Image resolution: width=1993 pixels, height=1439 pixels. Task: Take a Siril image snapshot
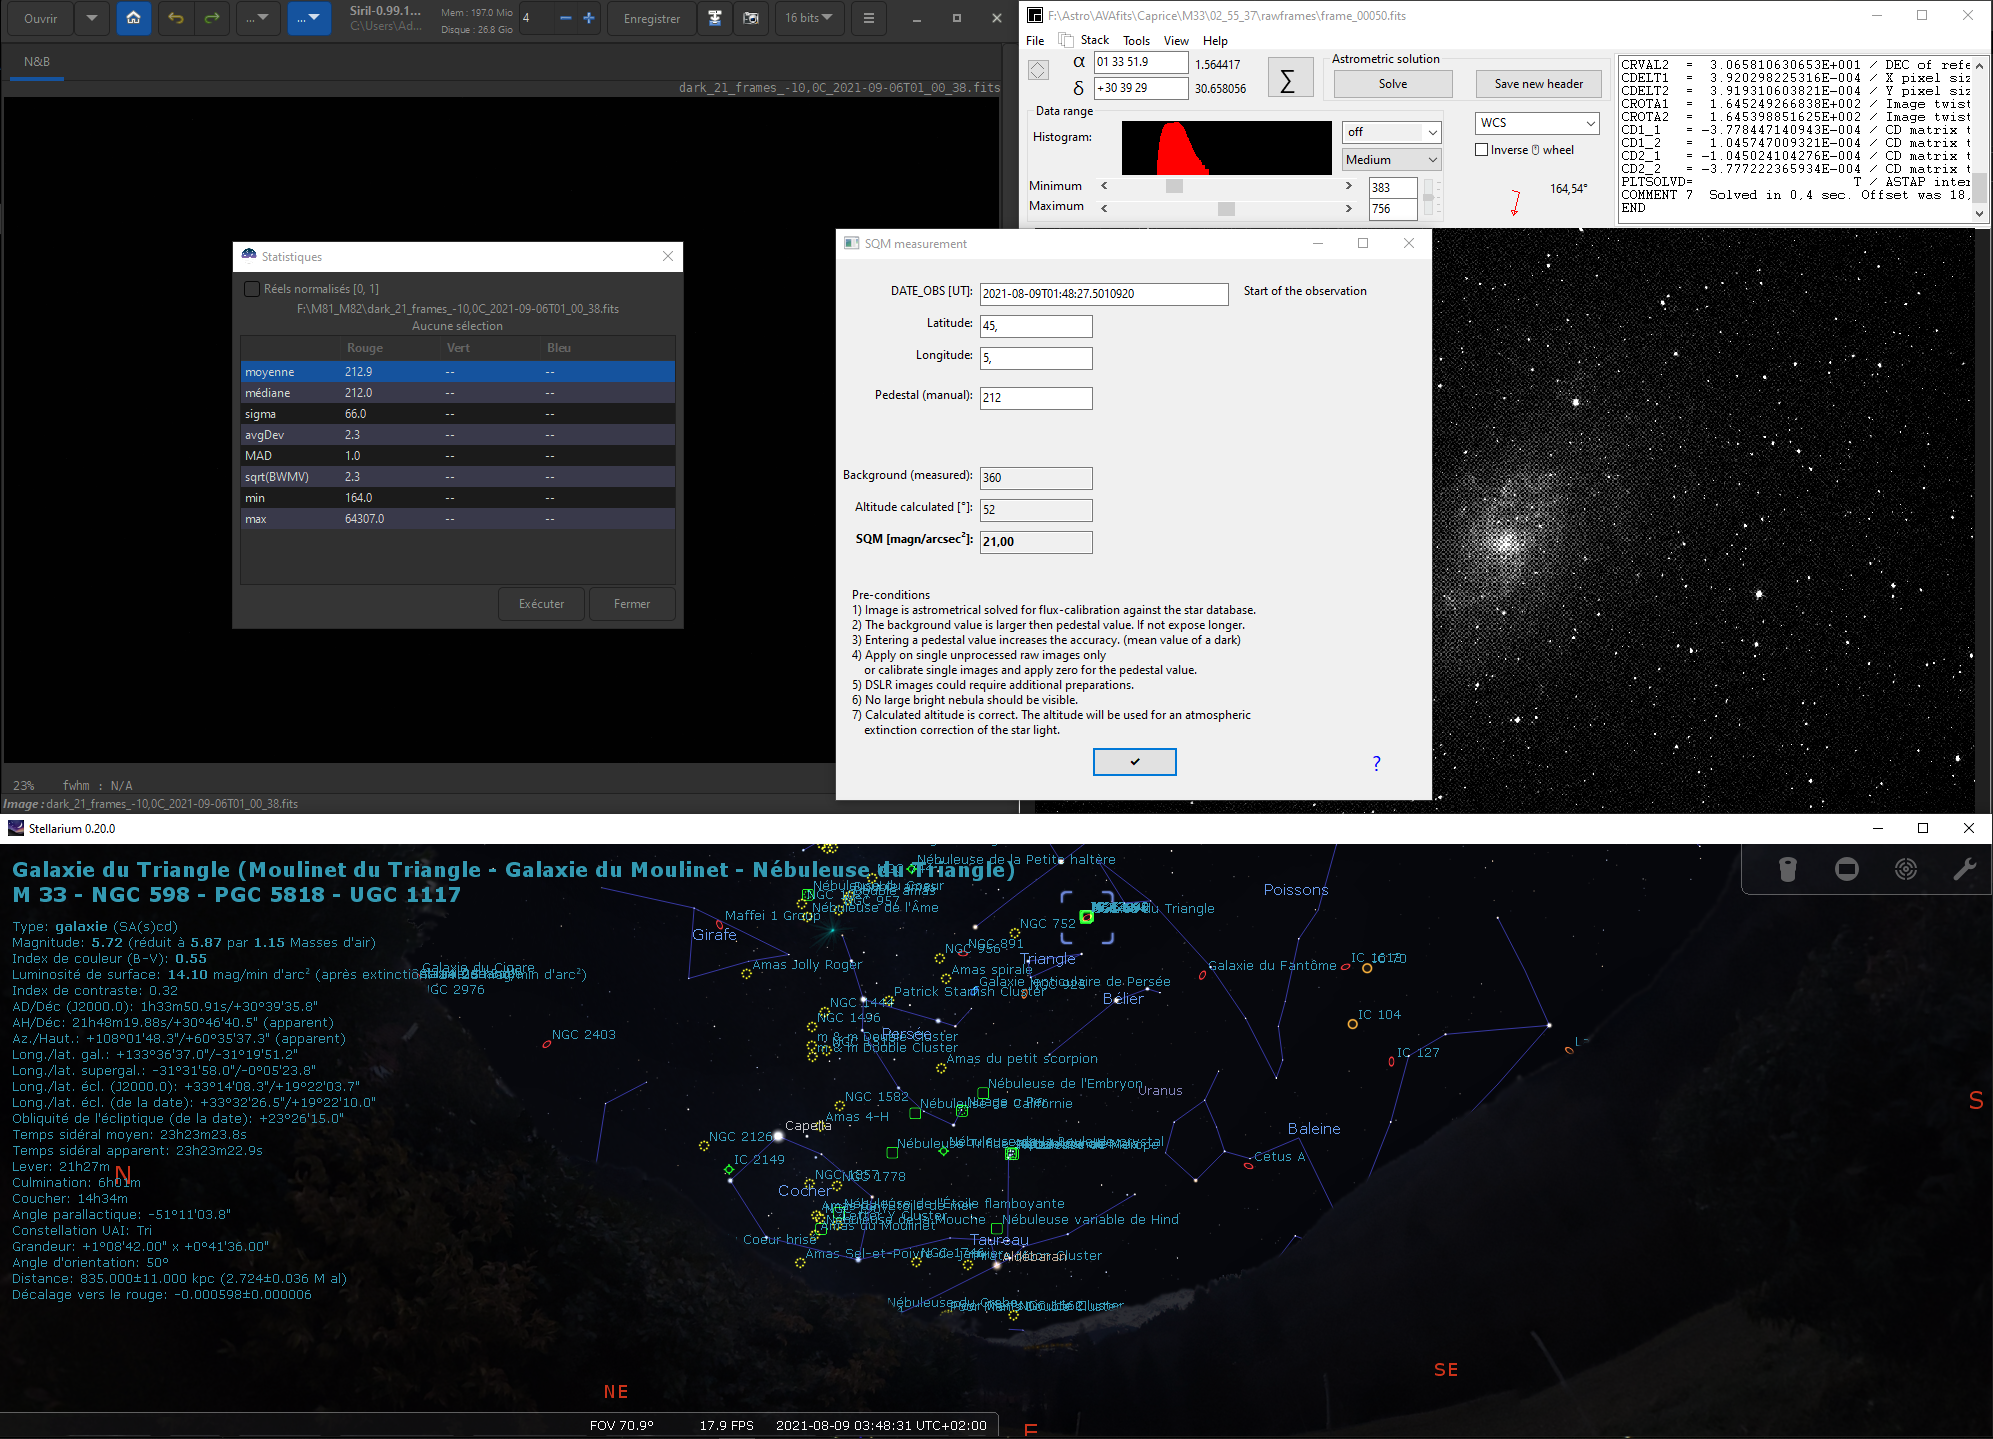pyautogui.click(x=751, y=18)
